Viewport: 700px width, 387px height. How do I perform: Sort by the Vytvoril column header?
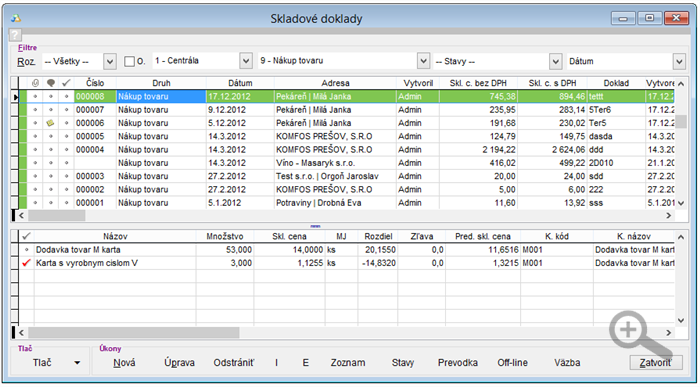pyautogui.click(x=418, y=83)
